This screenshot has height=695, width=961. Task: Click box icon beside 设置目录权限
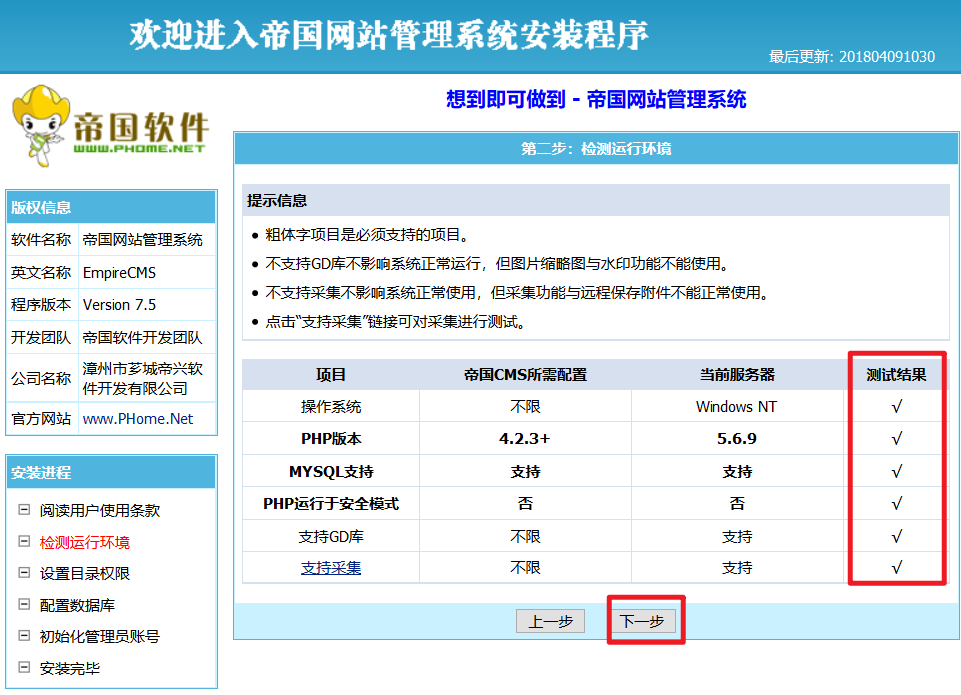tap(24, 573)
